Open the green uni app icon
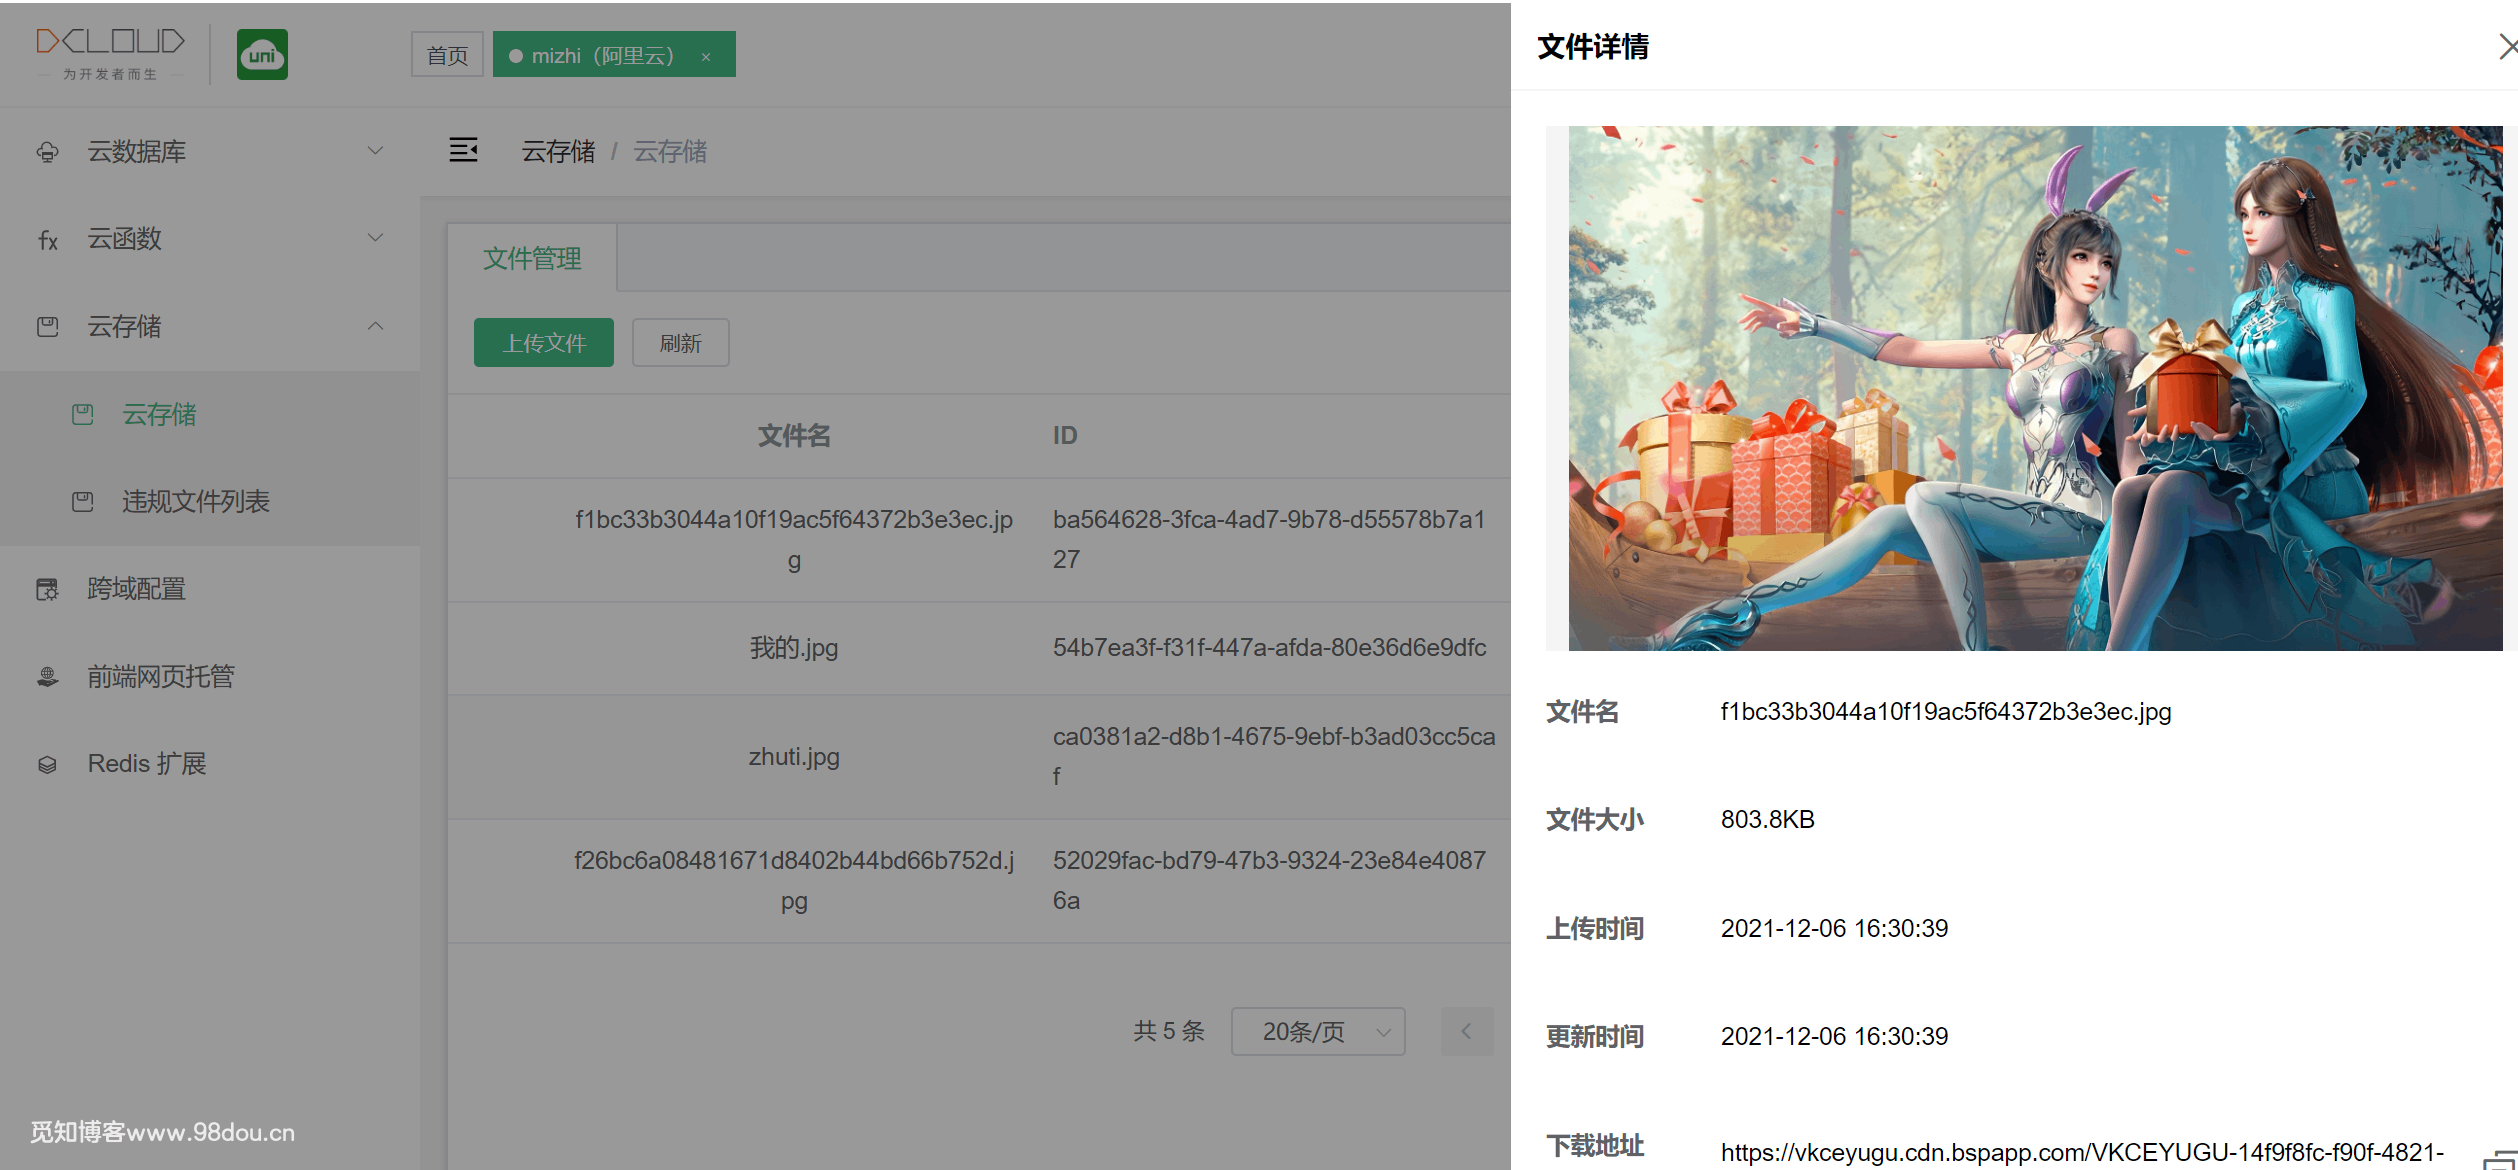 (262, 55)
